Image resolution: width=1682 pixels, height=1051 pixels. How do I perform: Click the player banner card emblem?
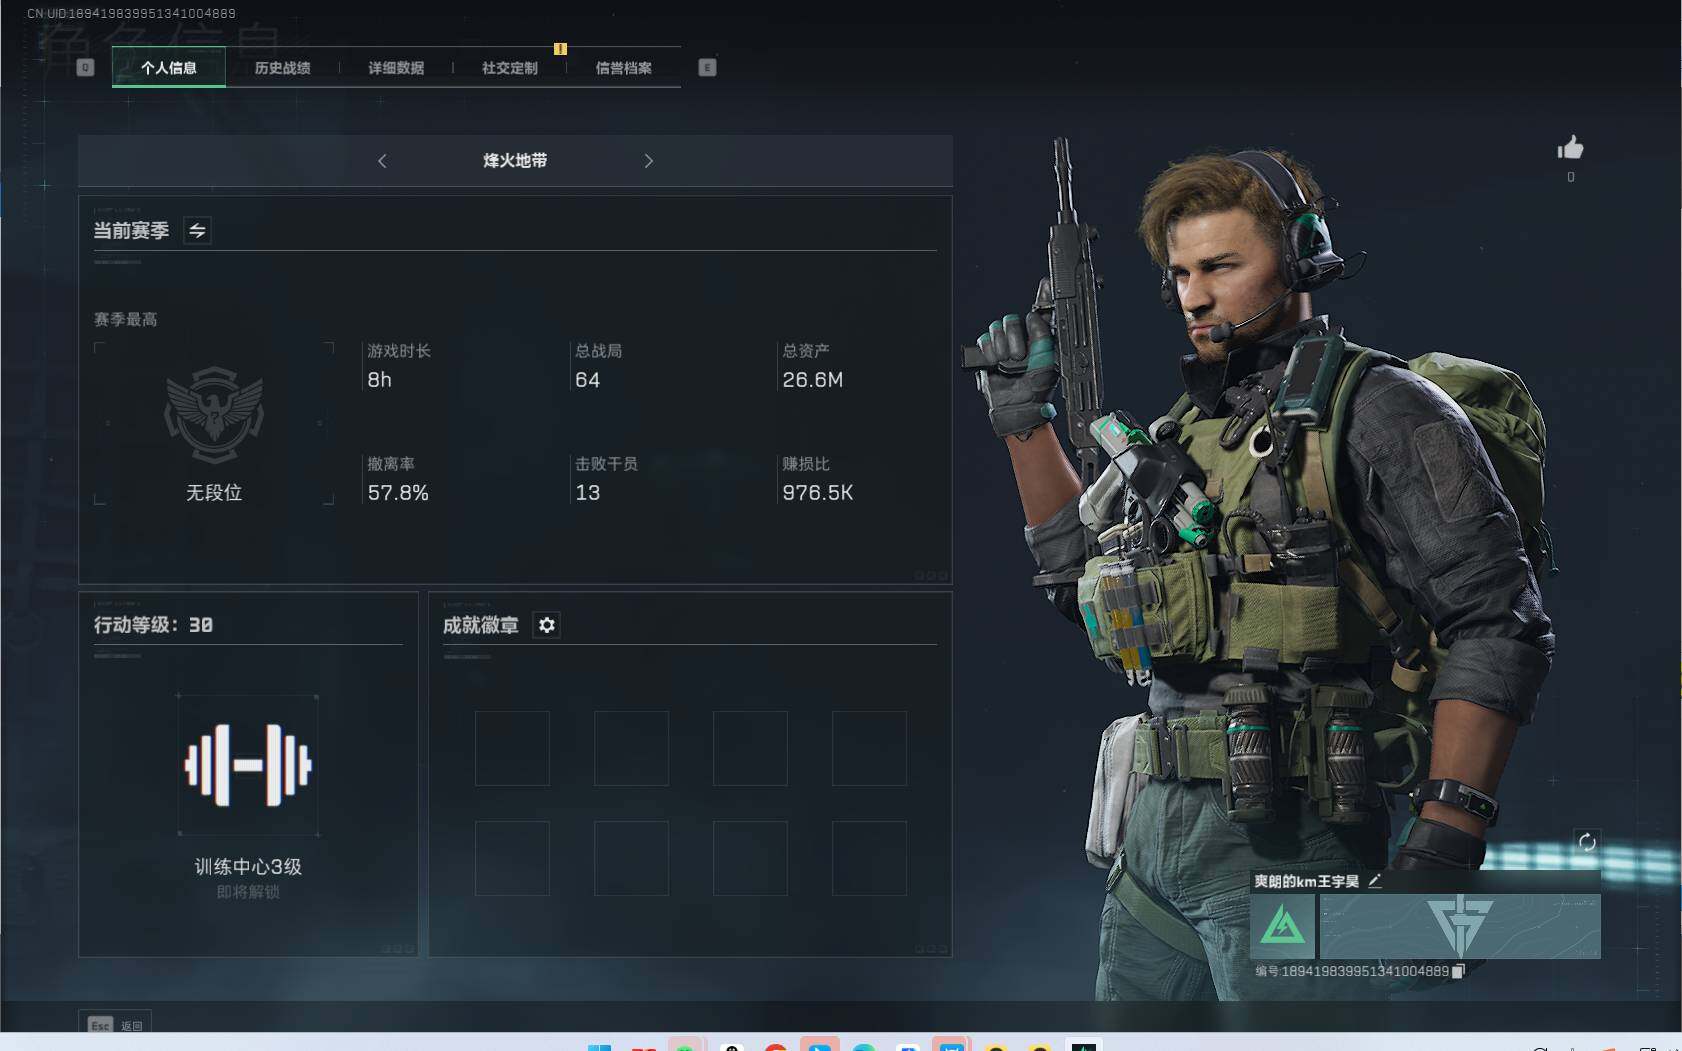(x=1460, y=926)
